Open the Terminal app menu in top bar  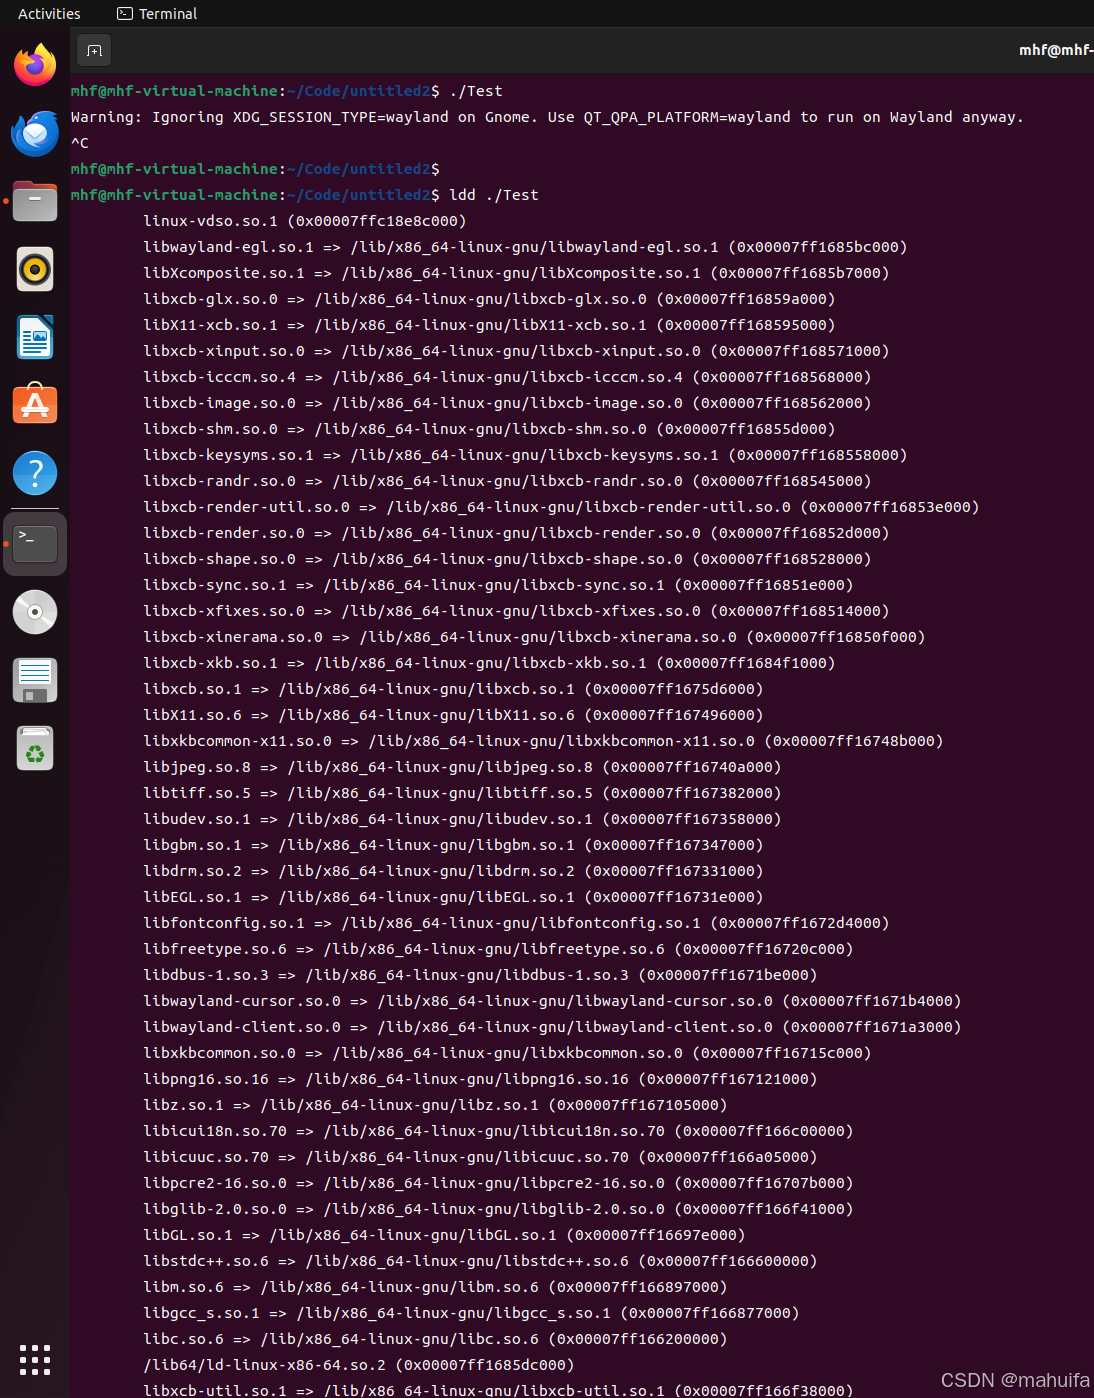157,14
